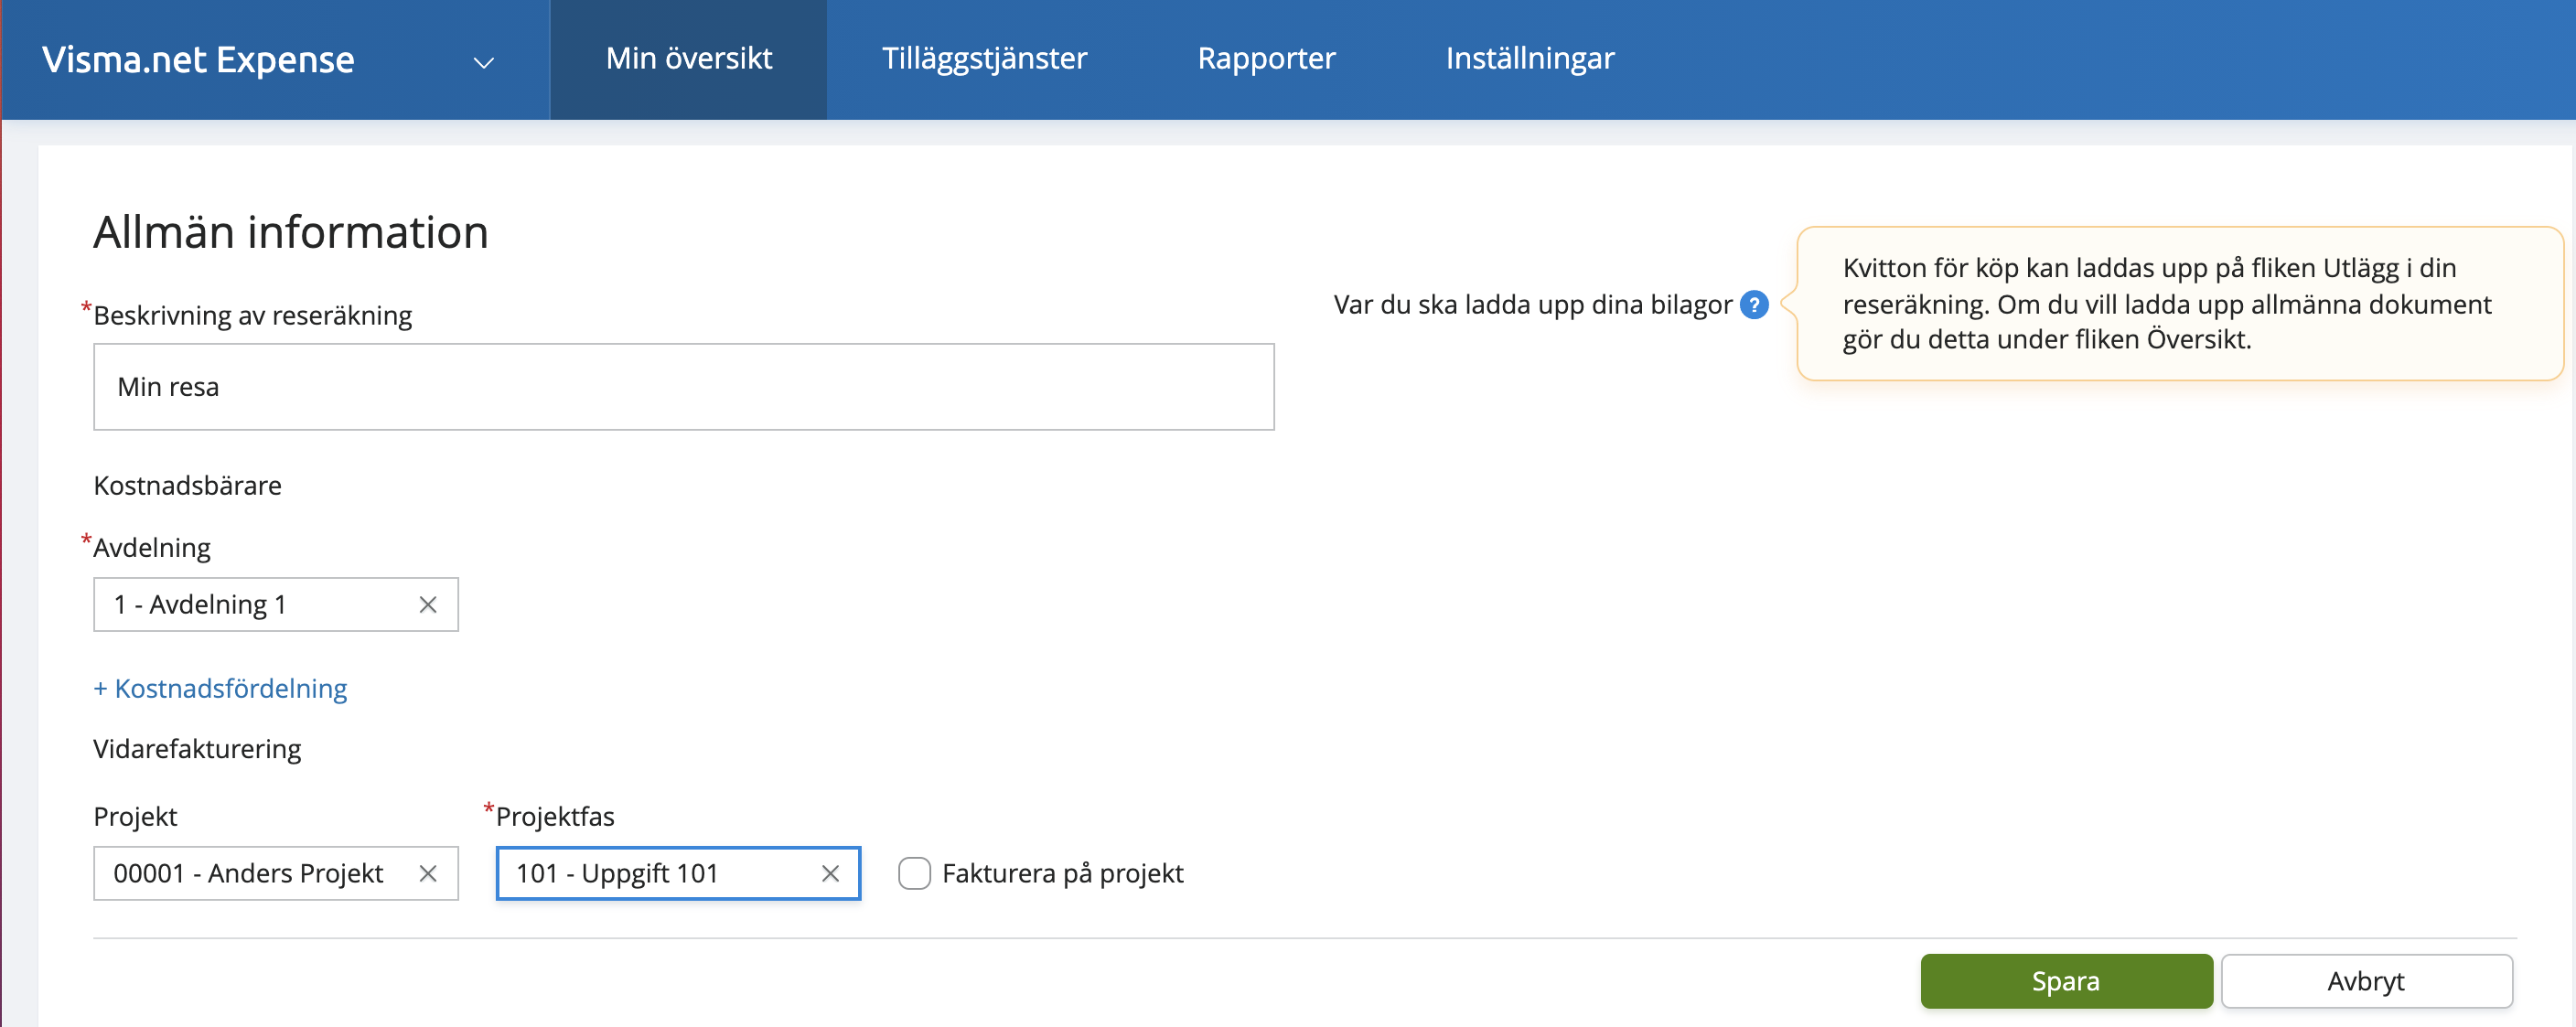Save the expense report with Spara
This screenshot has width=2576, height=1027.
pos(2066,981)
